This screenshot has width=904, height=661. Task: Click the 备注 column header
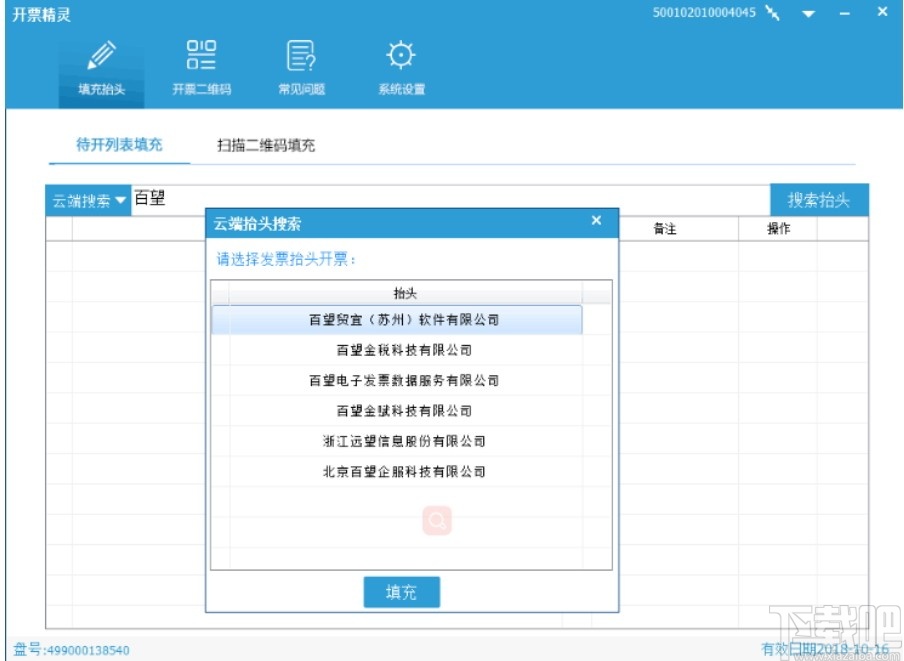click(x=665, y=229)
